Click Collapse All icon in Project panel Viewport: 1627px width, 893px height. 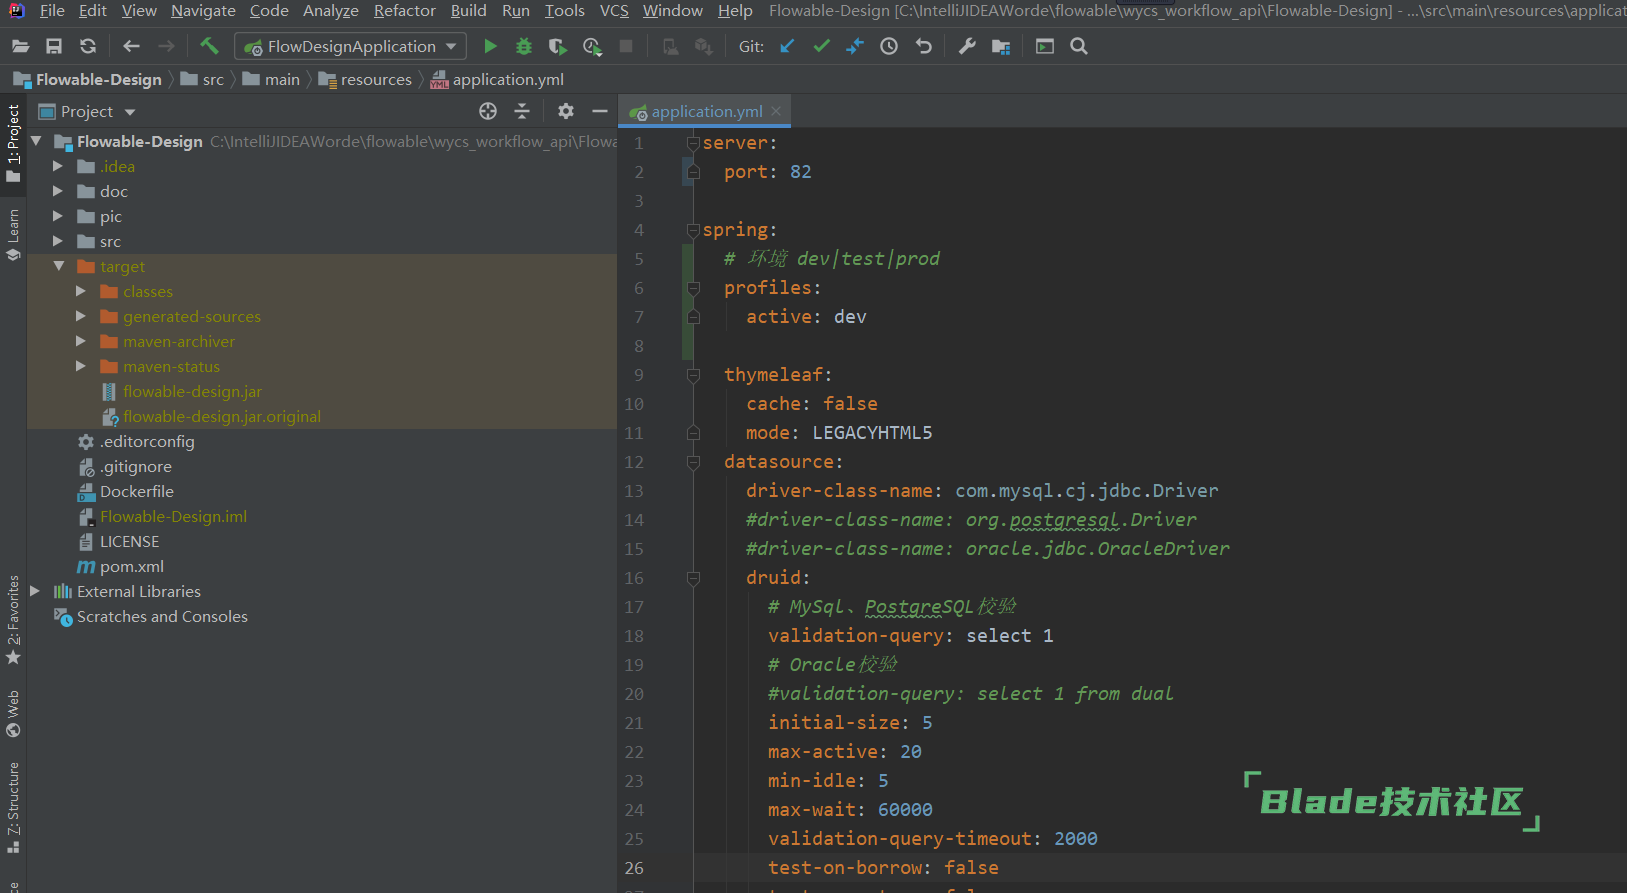coord(522,111)
